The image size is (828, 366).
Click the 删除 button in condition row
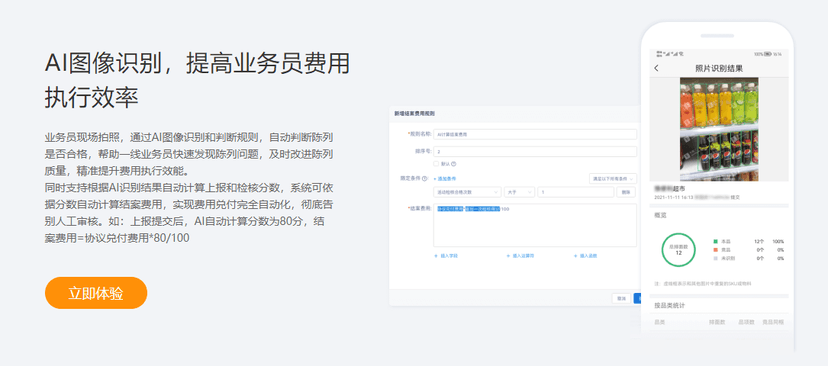(x=626, y=192)
